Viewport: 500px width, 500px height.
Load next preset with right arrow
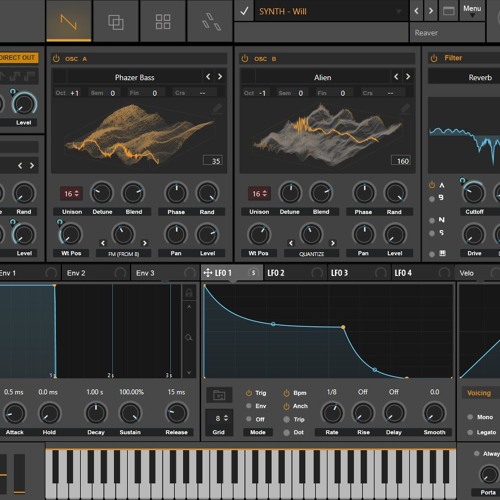[x=431, y=11]
